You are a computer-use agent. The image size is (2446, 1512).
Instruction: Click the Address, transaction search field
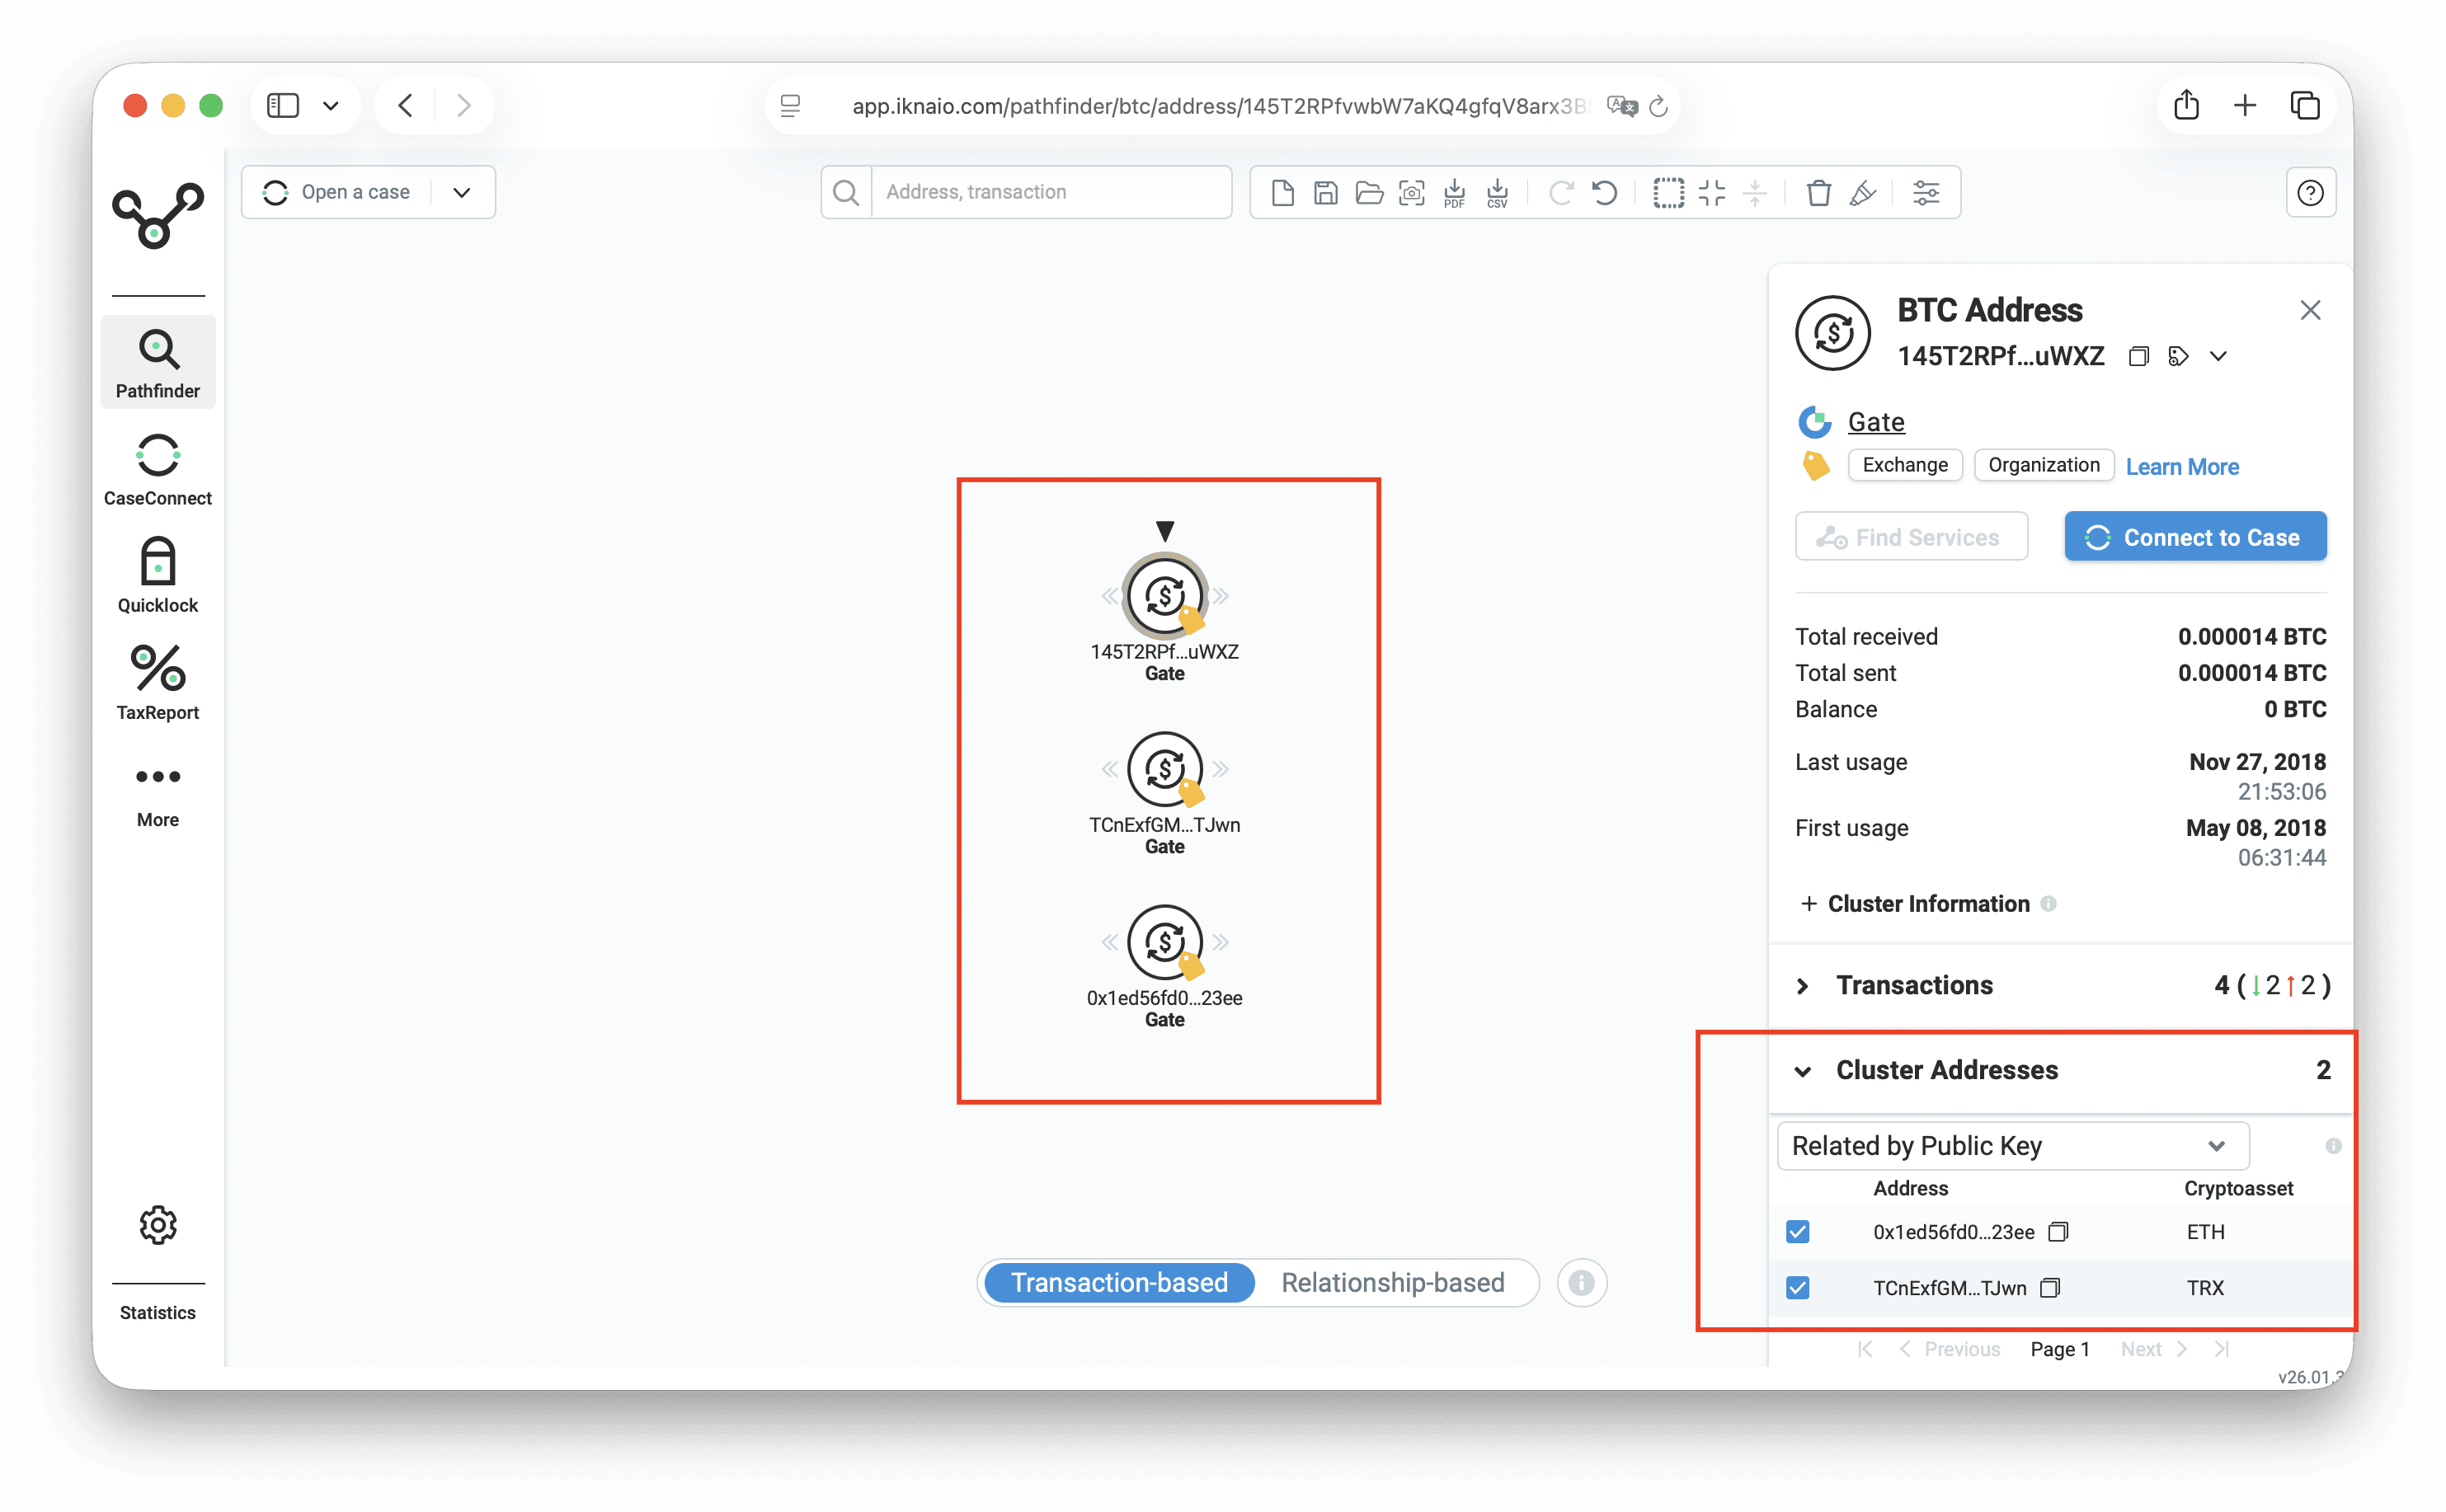click(1050, 192)
